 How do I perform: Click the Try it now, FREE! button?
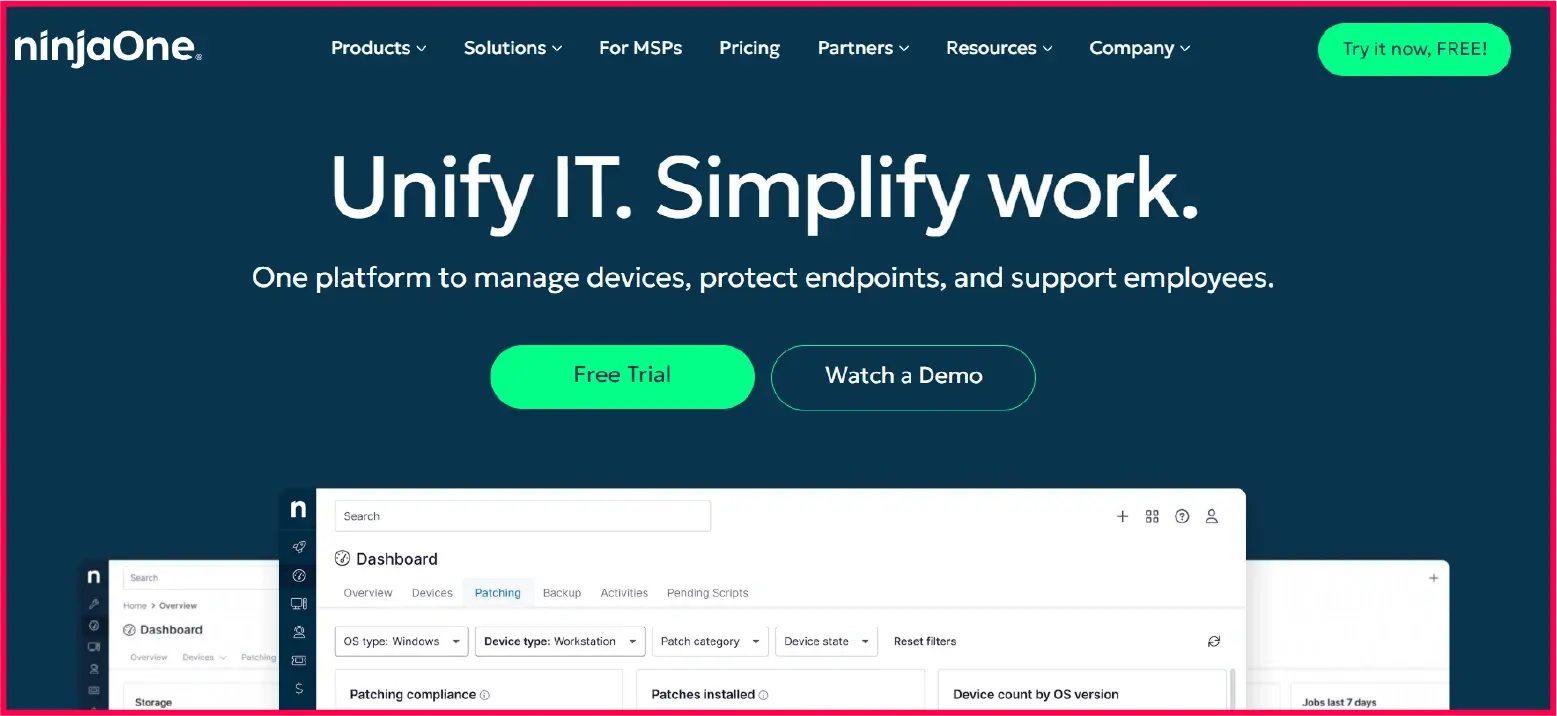(1414, 49)
